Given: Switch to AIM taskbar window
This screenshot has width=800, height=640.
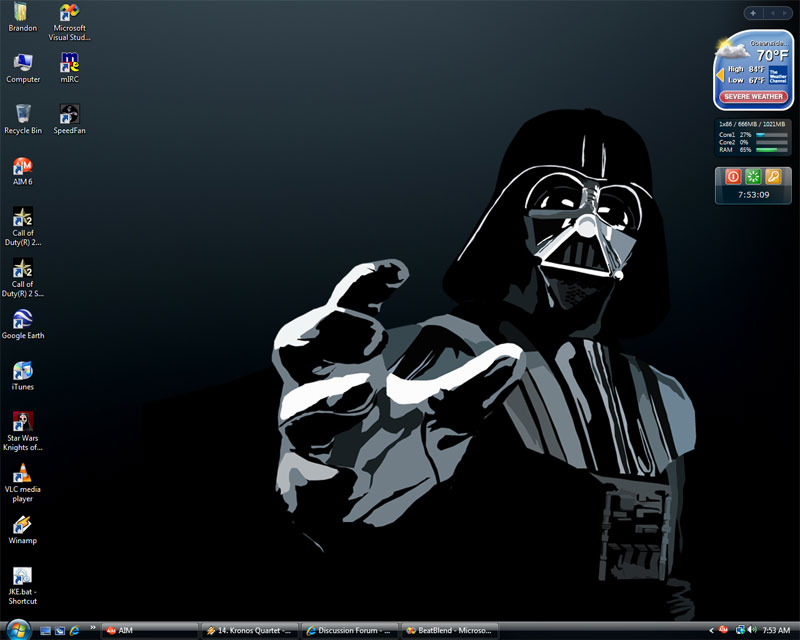Looking at the screenshot, I should [x=149, y=631].
